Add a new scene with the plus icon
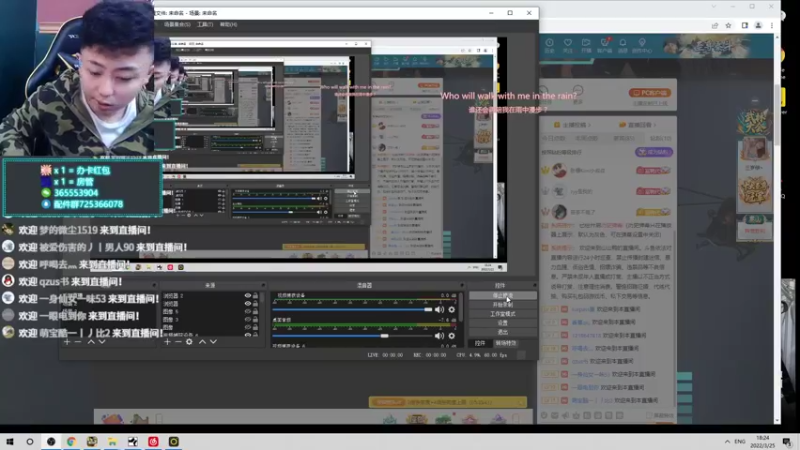800x450 pixels. tap(67, 341)
